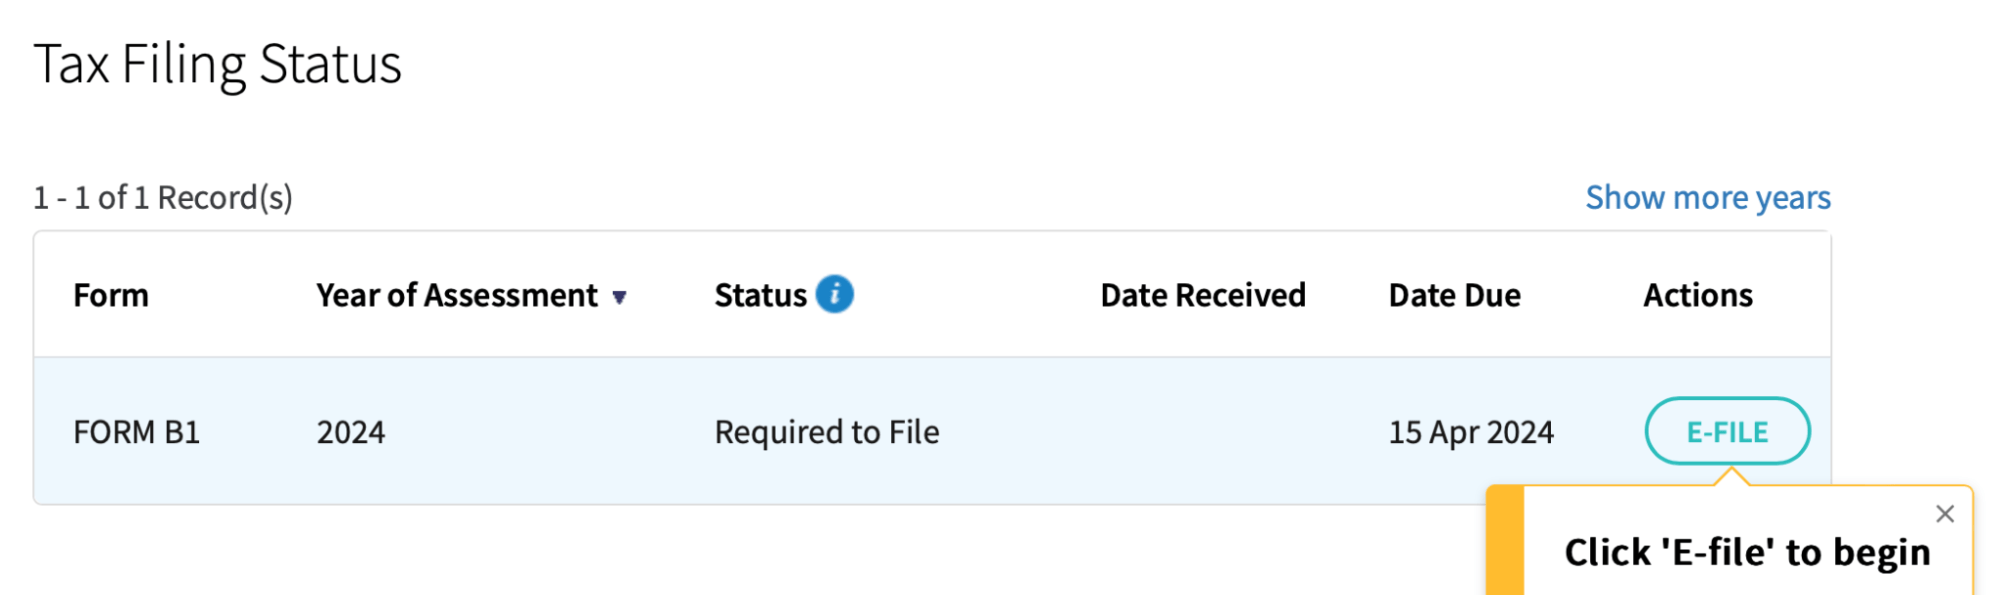Click the 2024 Year of Assessment cell
1999x596 pixels.
pyautogui.click(x=351, y=431)
